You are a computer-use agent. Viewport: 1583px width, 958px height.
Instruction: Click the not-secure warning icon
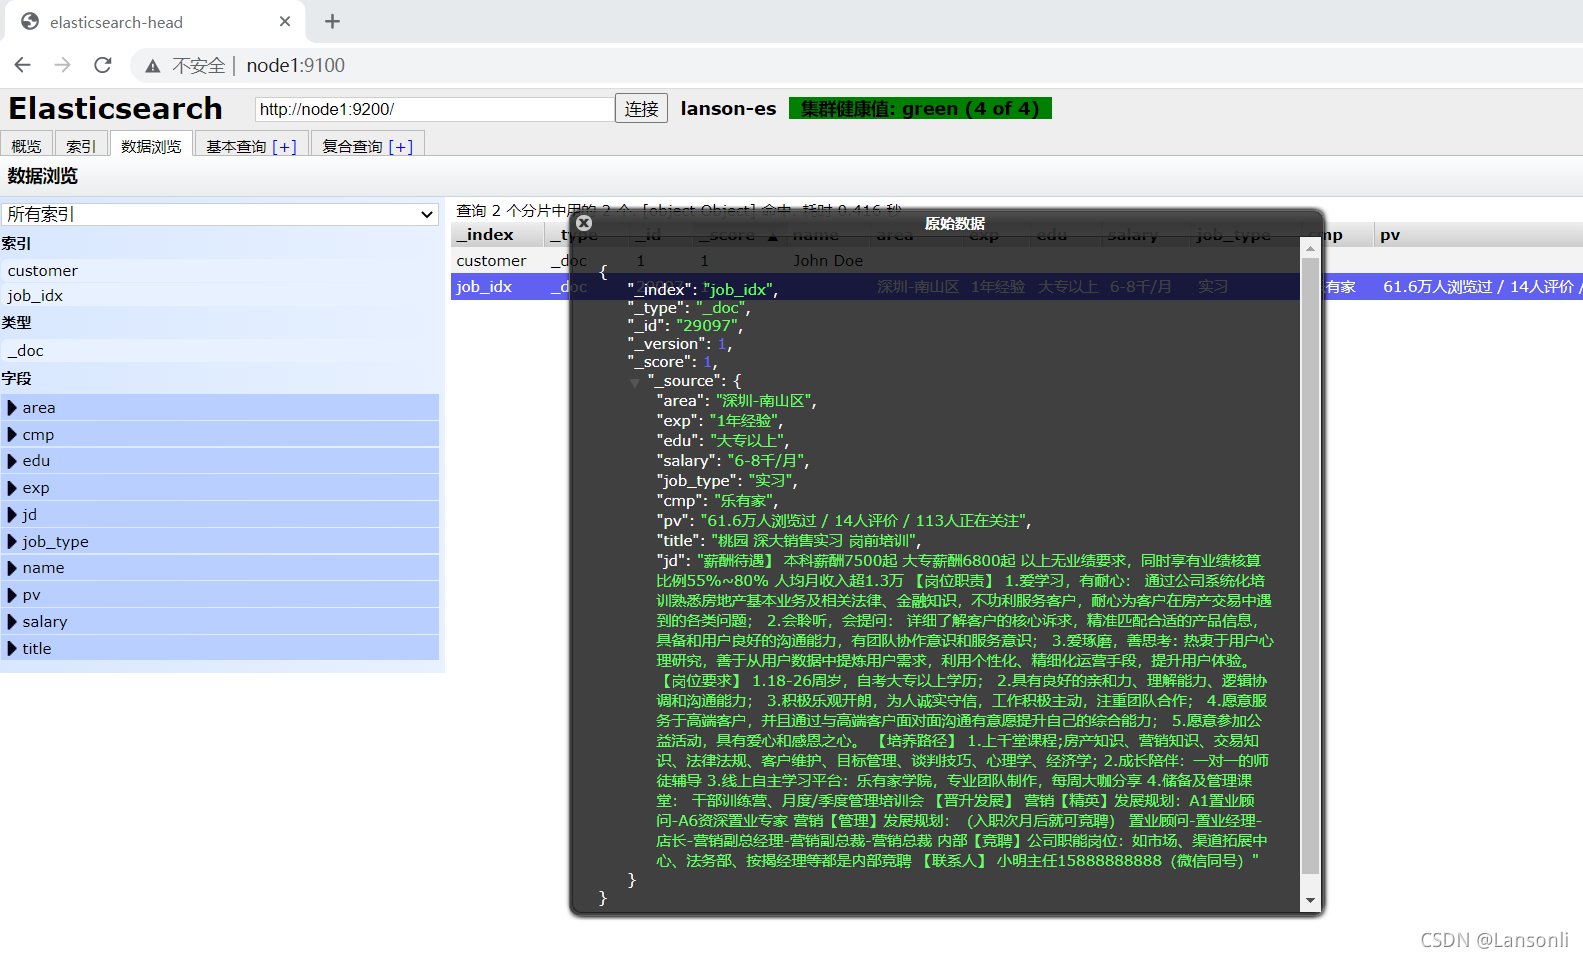click(x=153, y=66)
